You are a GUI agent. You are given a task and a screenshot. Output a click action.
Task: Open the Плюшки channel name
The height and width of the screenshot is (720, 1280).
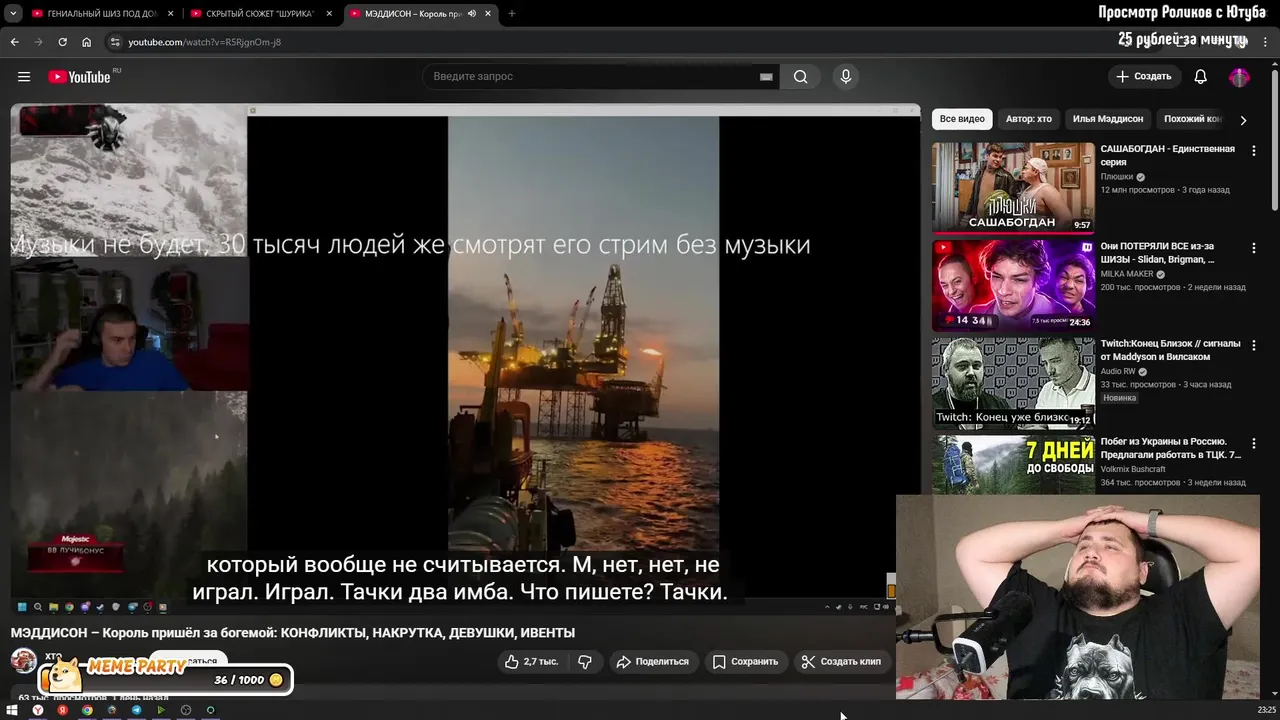coord(1117,177)
